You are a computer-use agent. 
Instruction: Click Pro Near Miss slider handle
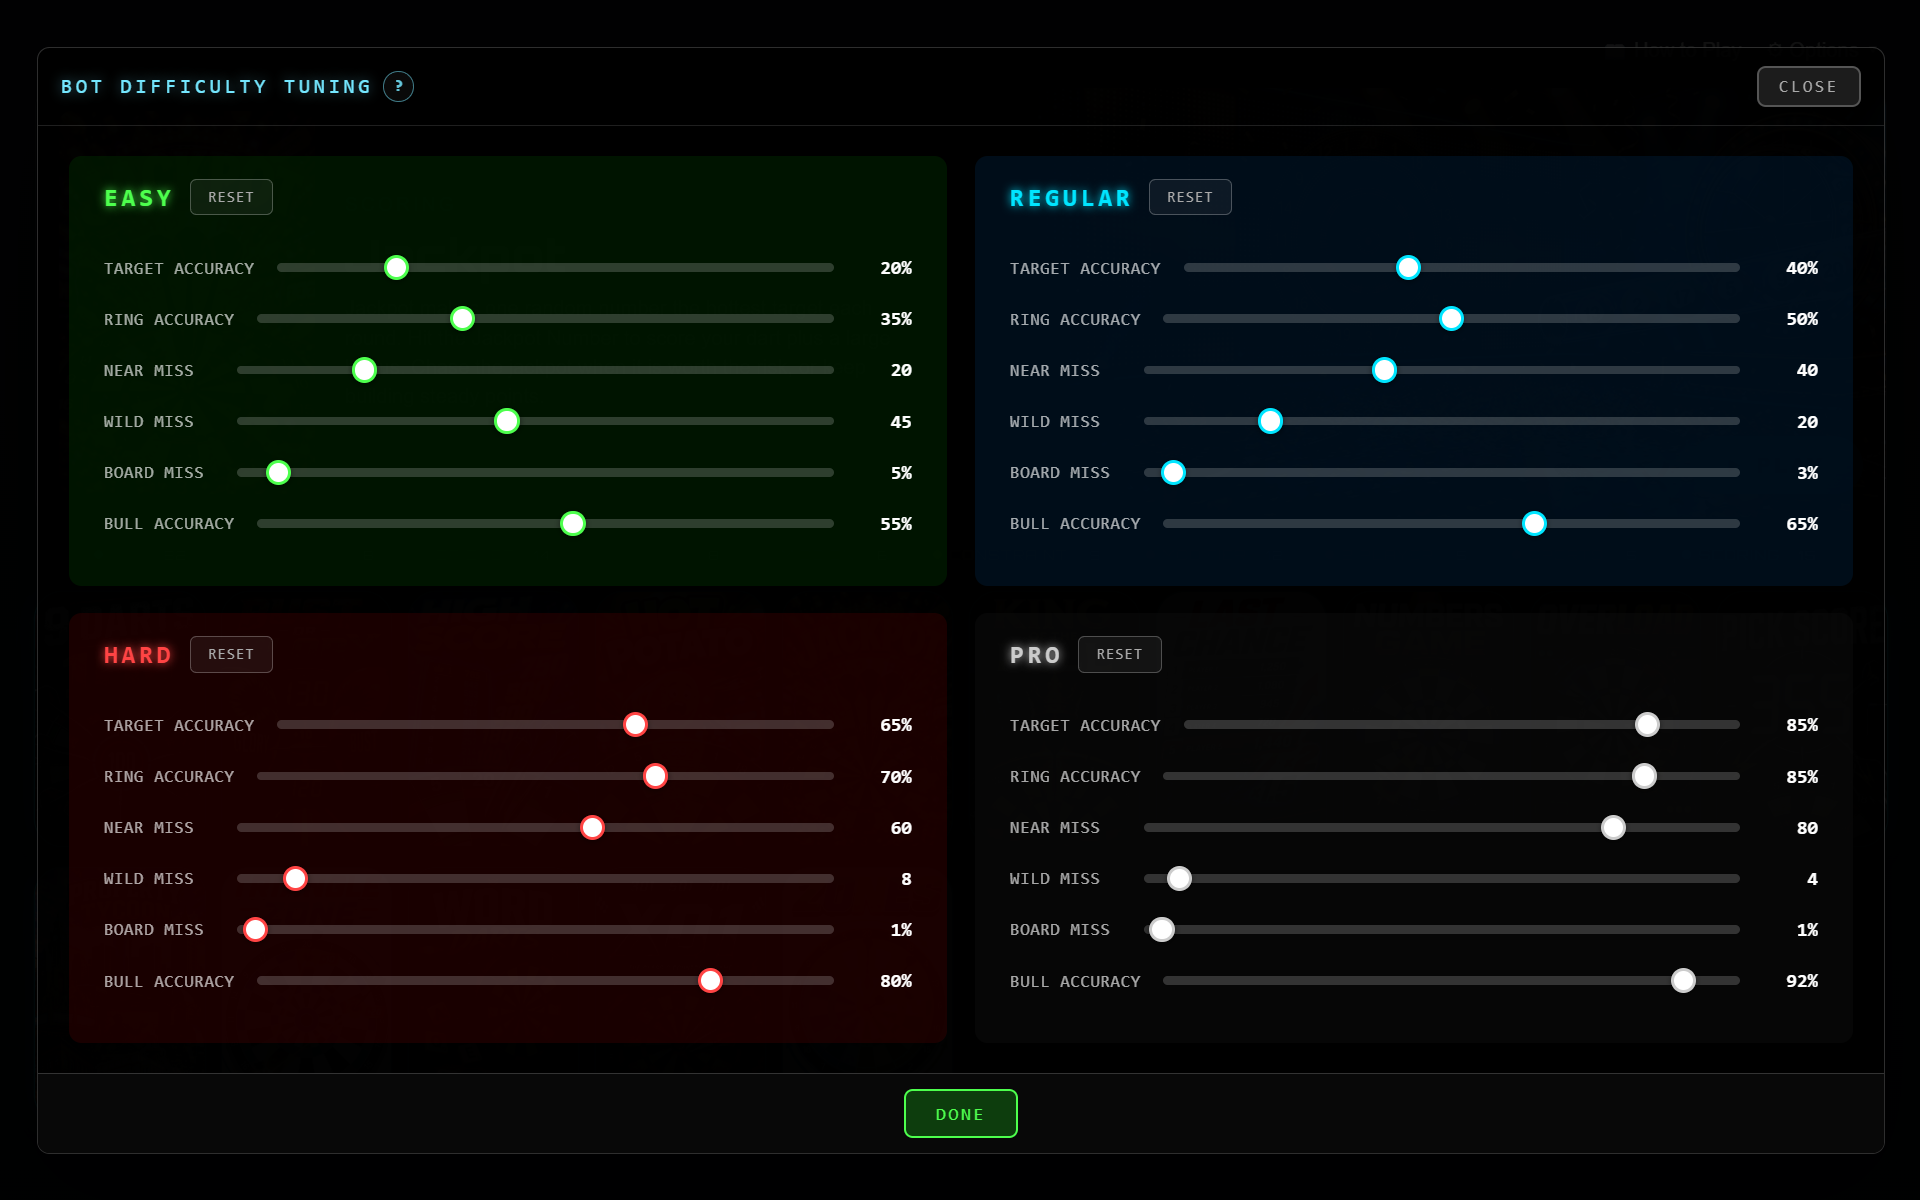coord(1613,828)
